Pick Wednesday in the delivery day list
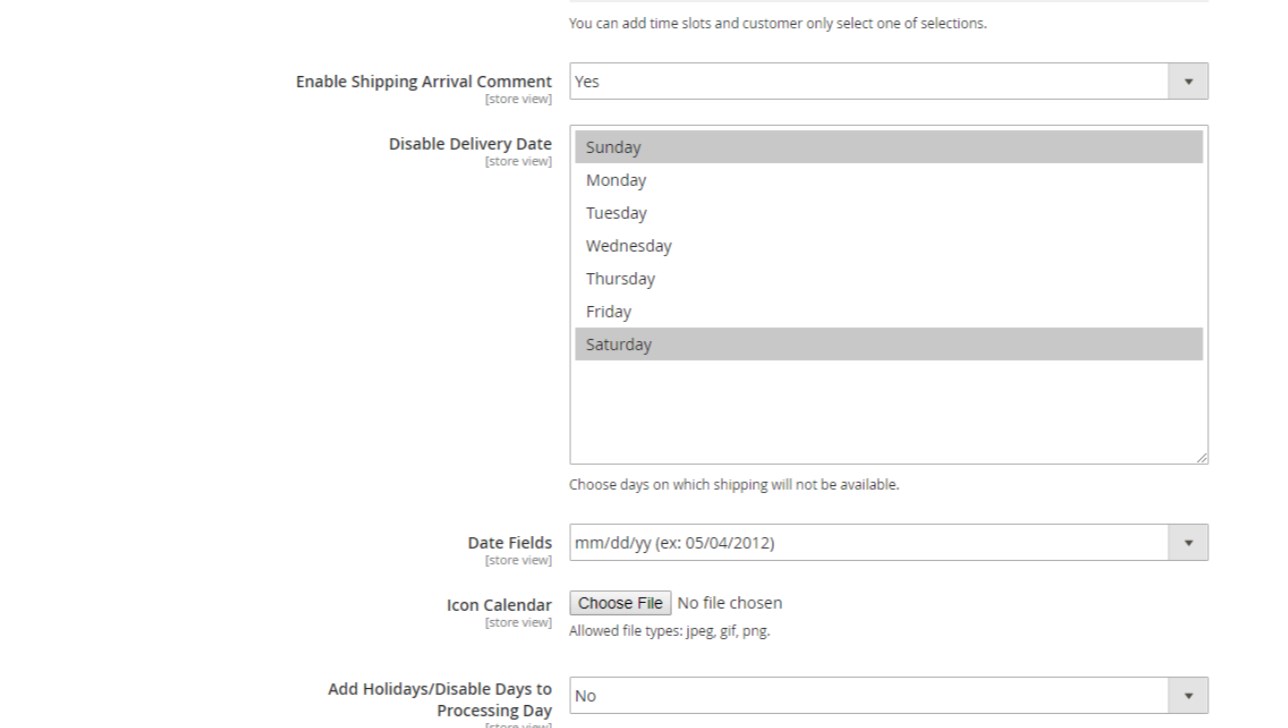The width and height of the screenshot is (1288, 728). (628, 246)
